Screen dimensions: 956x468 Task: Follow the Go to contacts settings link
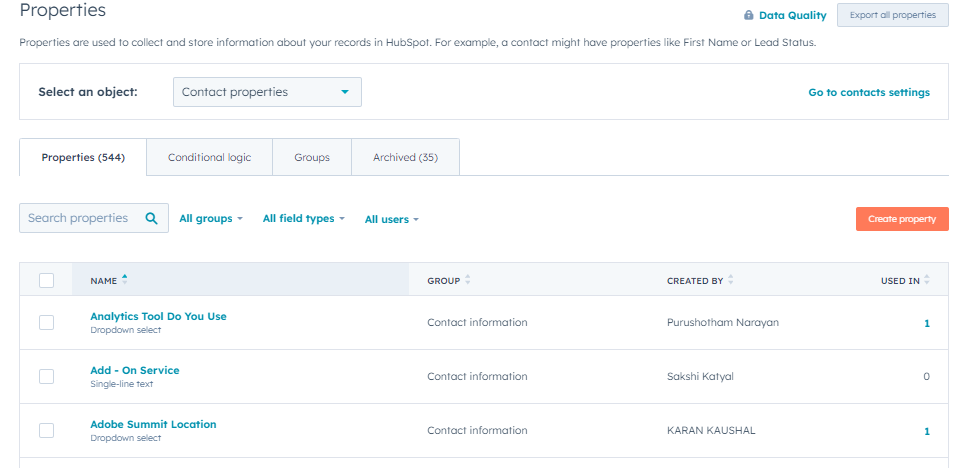[x=868, y=92]
